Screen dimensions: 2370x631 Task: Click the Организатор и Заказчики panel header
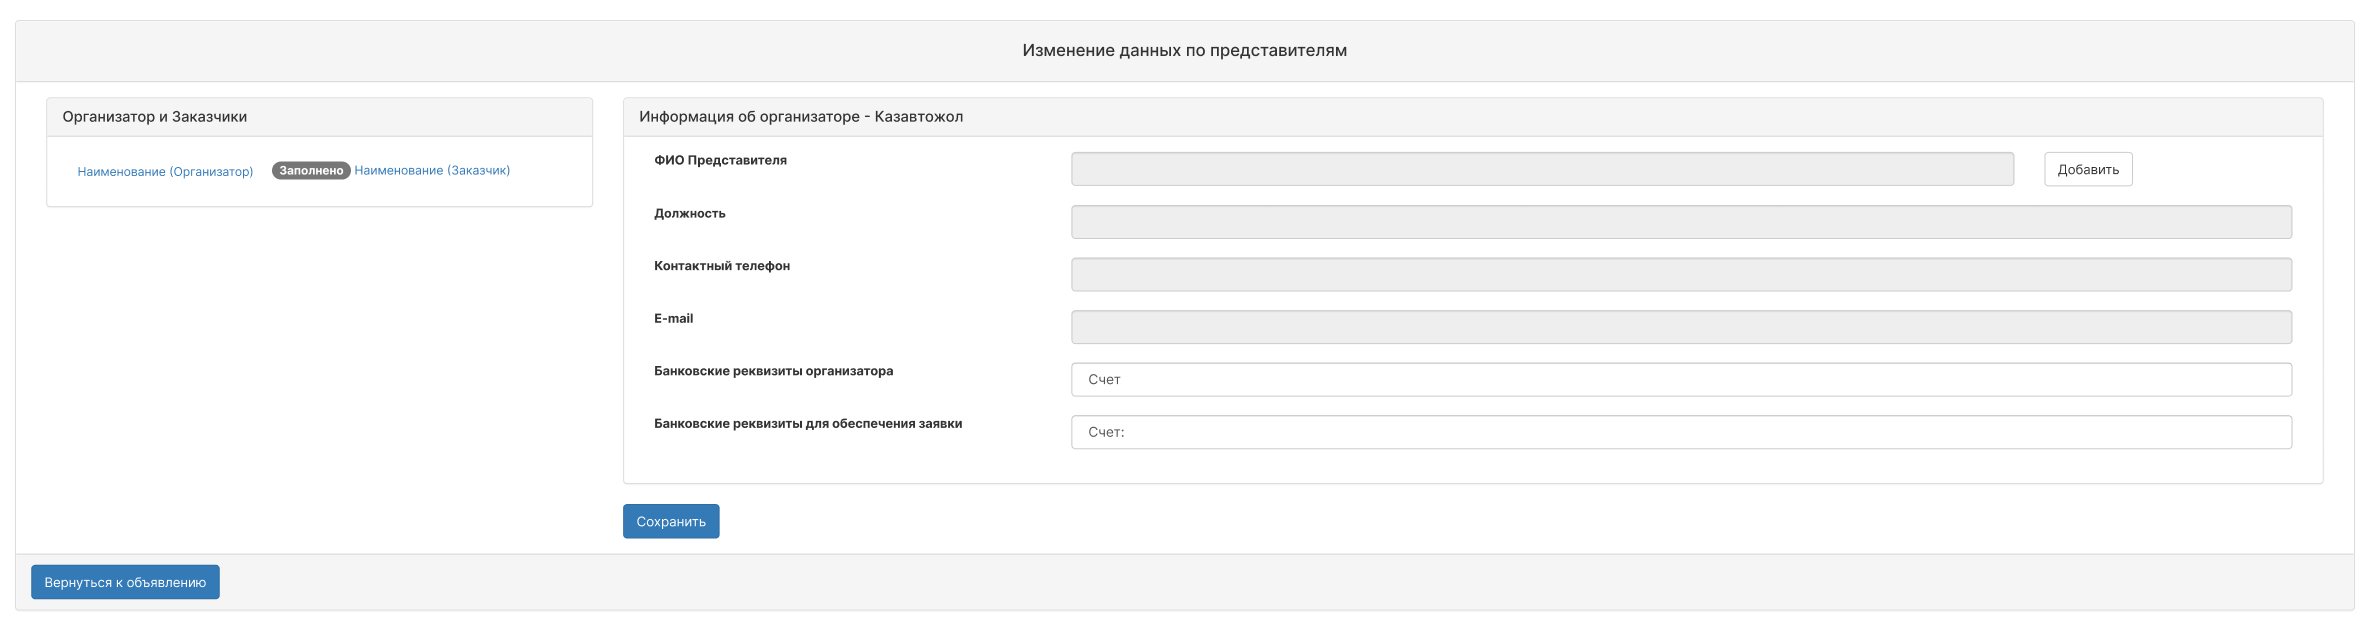pos(155,117)
